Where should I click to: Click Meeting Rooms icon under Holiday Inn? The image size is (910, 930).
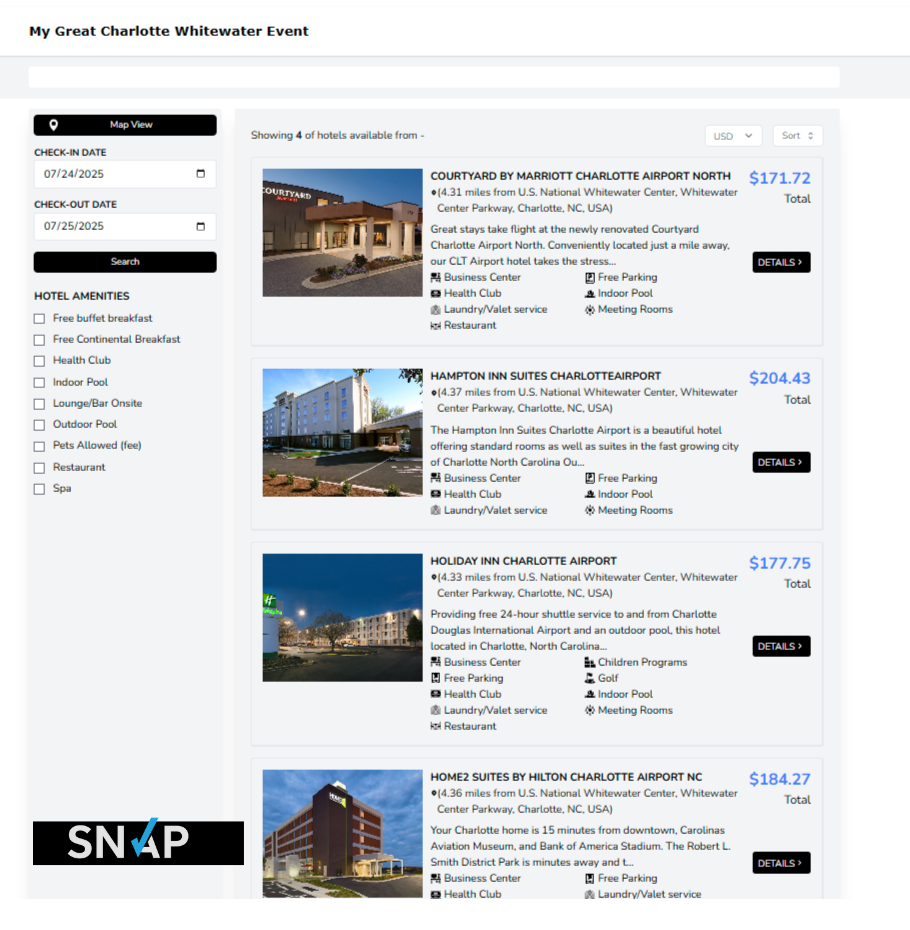[590, 710]
